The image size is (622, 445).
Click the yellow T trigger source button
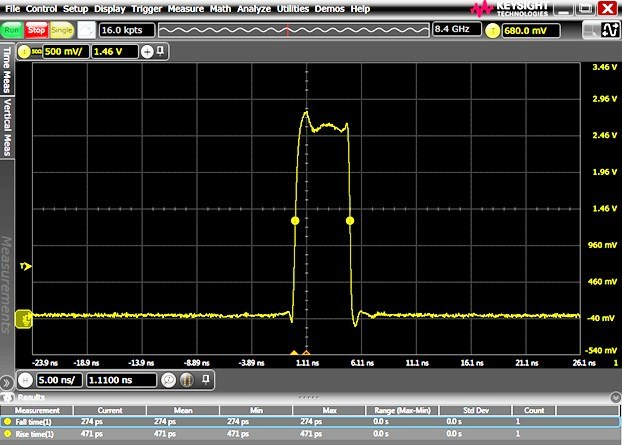pyautogui.click(x=492, y=31)
